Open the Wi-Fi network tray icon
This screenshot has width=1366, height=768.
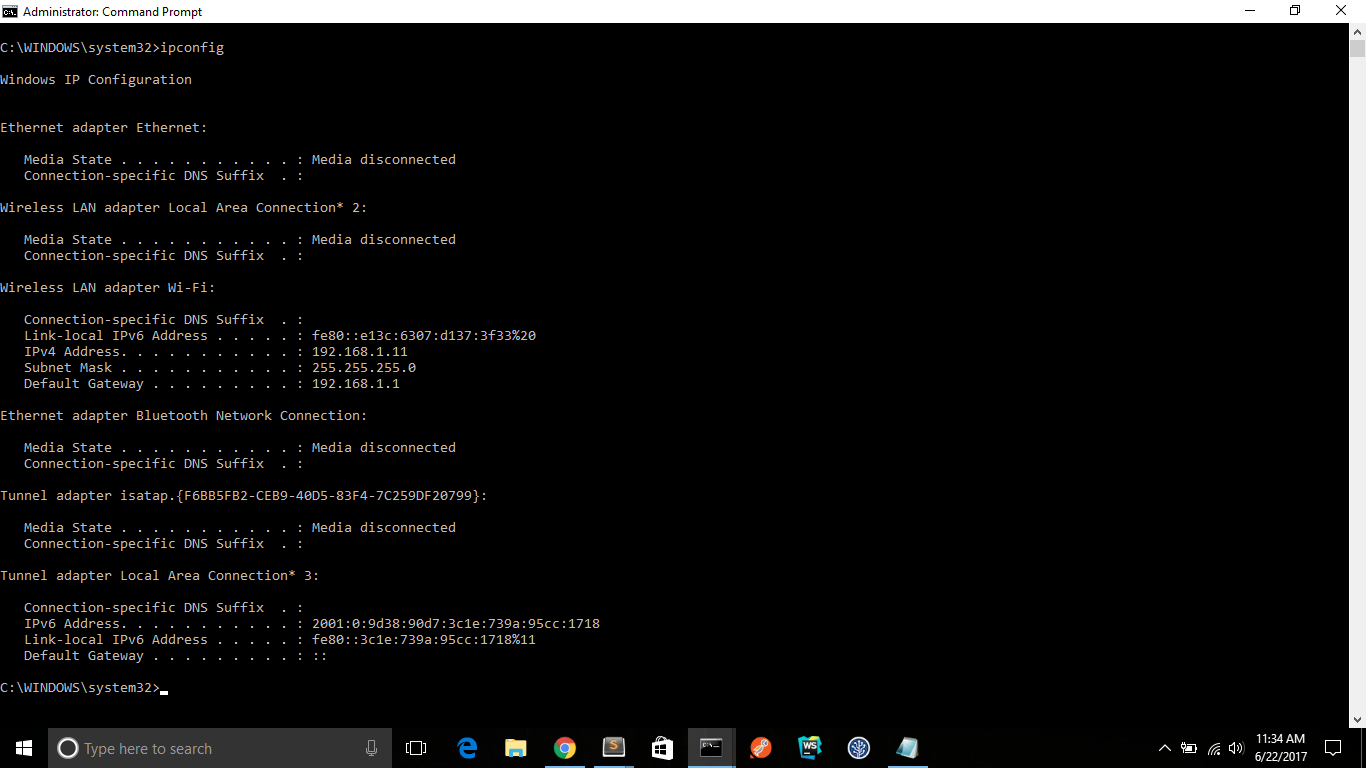(1214, 748)
